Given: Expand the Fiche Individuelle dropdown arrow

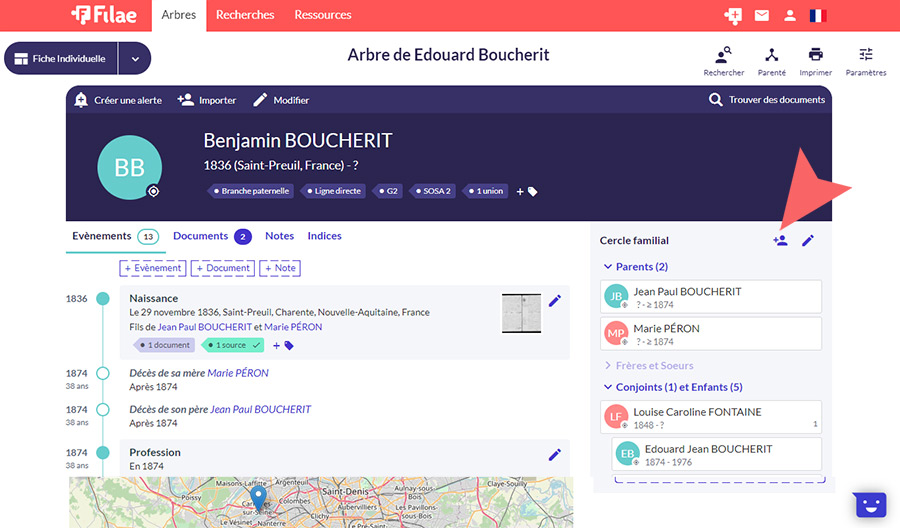Looking at the screenshot, I should tap(135, 59).
